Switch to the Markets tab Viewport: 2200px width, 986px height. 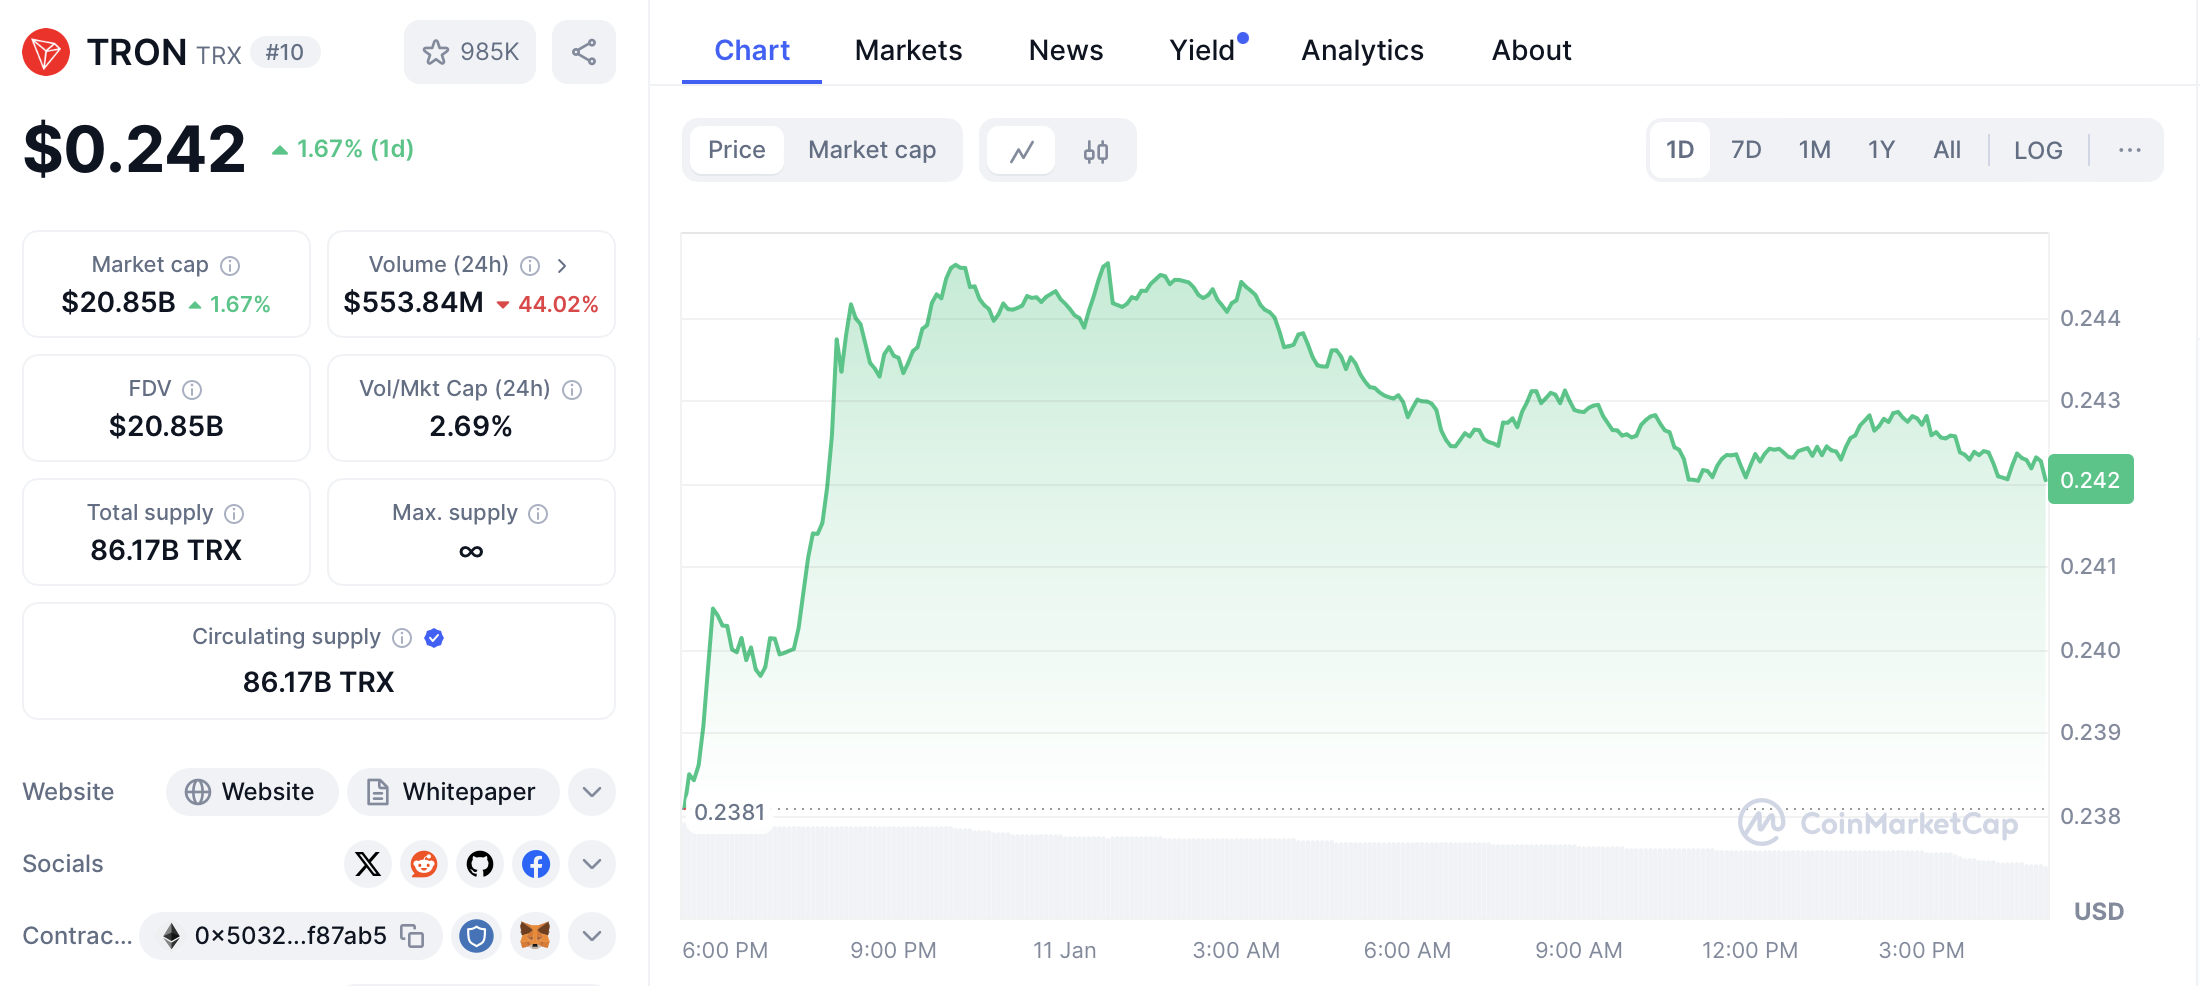click(908, 50)
